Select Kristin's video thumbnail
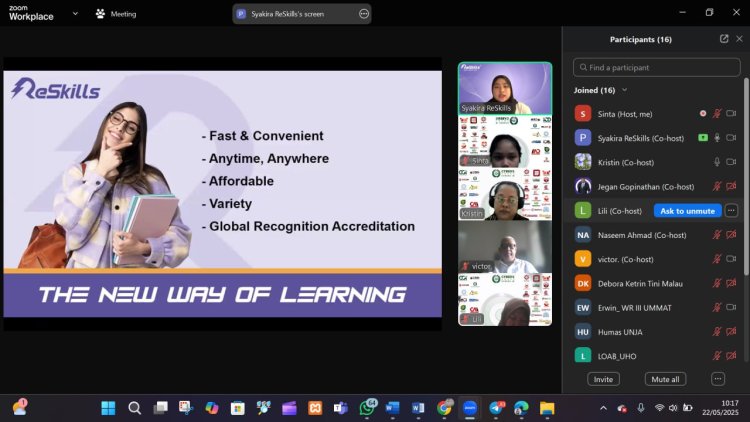Image resolution: width=750 pixels, height=422 pixels. (505, 194)
